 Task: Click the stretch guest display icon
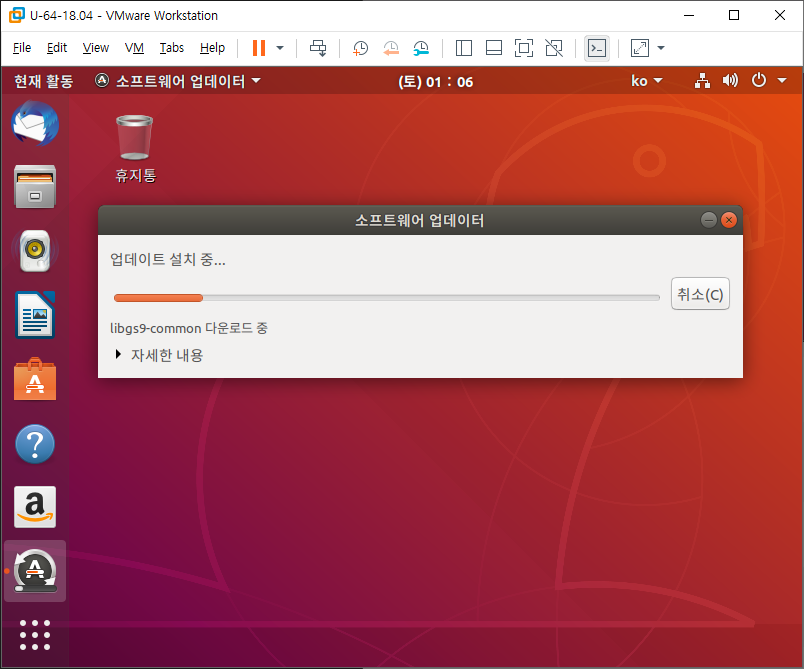coord(639,48)
